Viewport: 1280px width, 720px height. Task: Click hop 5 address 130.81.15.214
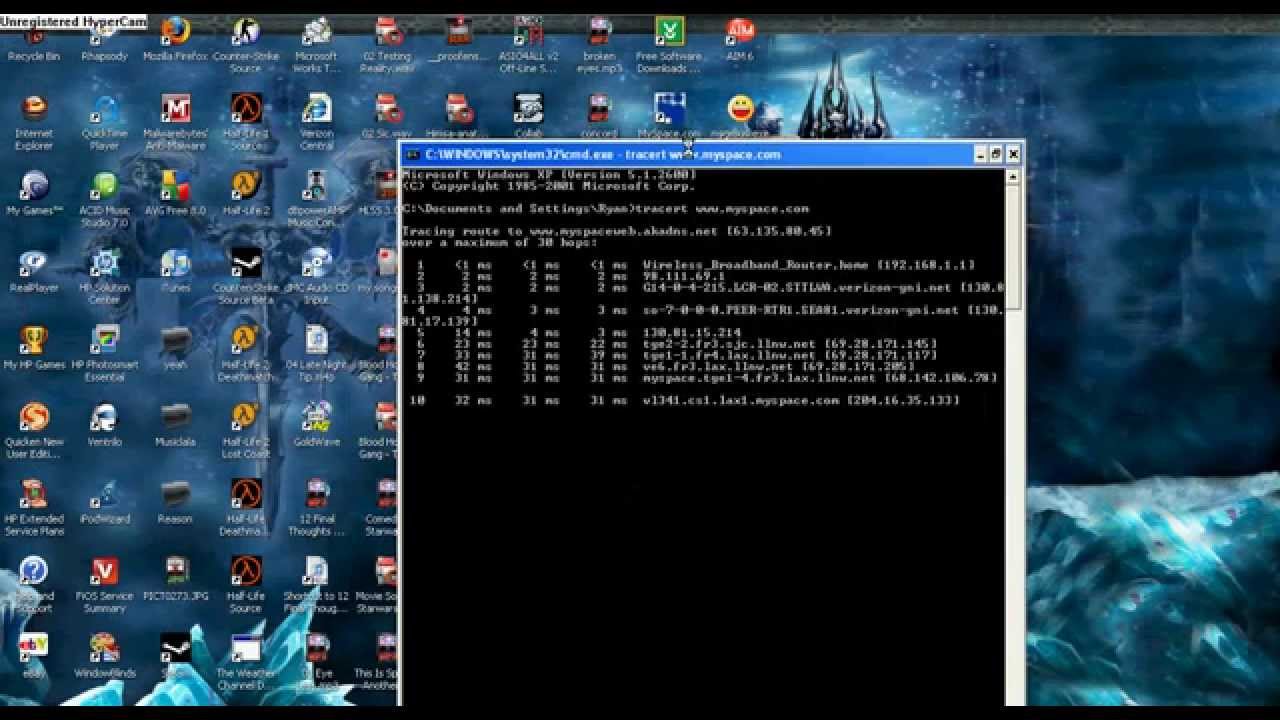click(692, 332)
